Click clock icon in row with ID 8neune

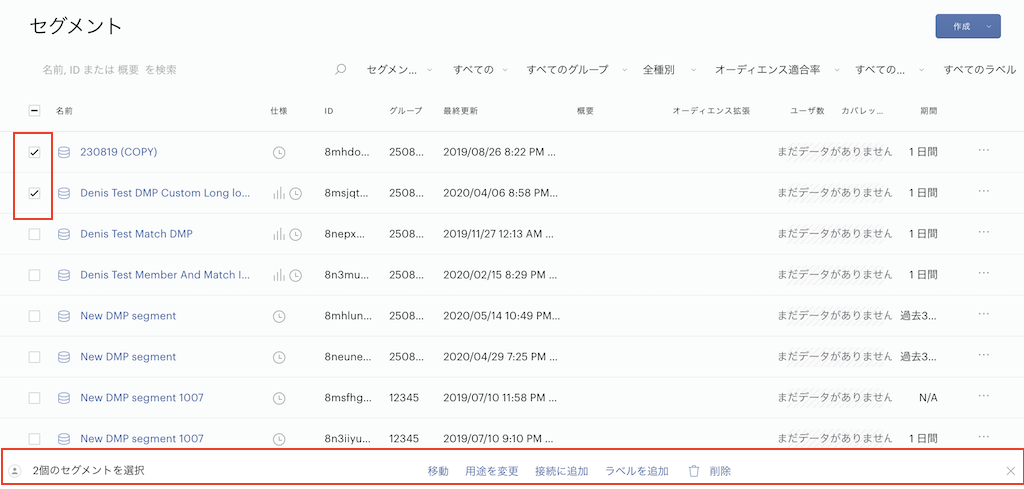[x=279, y=357]
